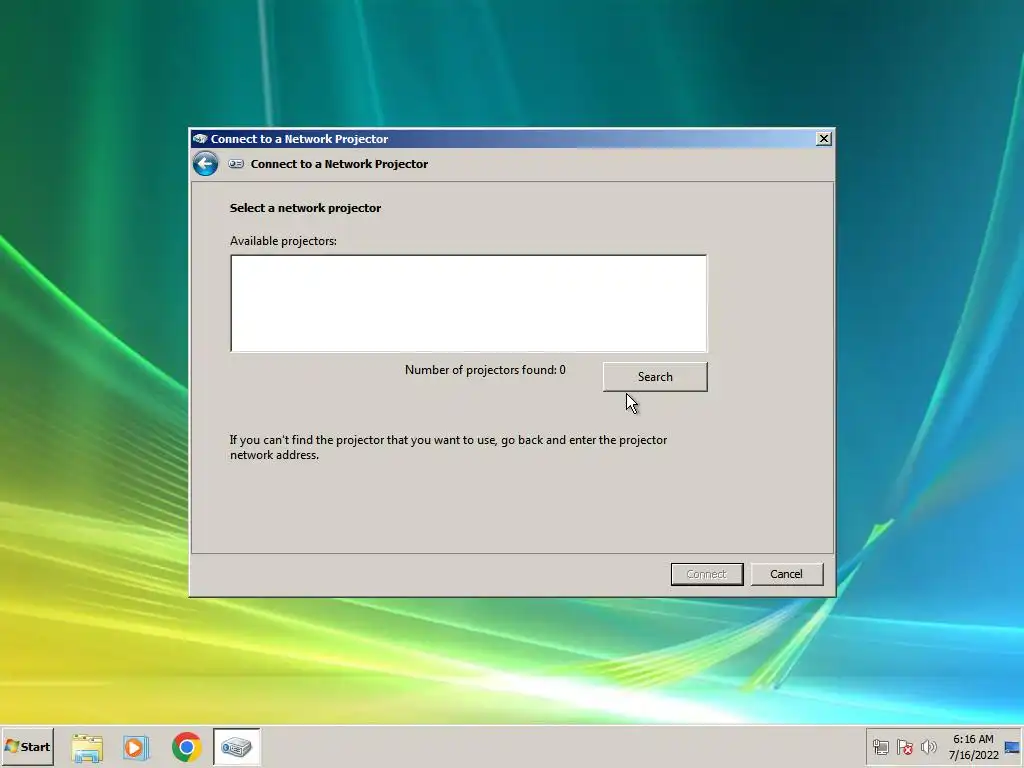Viewport: 1024px width, 768px height.
Task: Launch Windows Media Player from the taskbar
Action: click(x=136, y=747)
